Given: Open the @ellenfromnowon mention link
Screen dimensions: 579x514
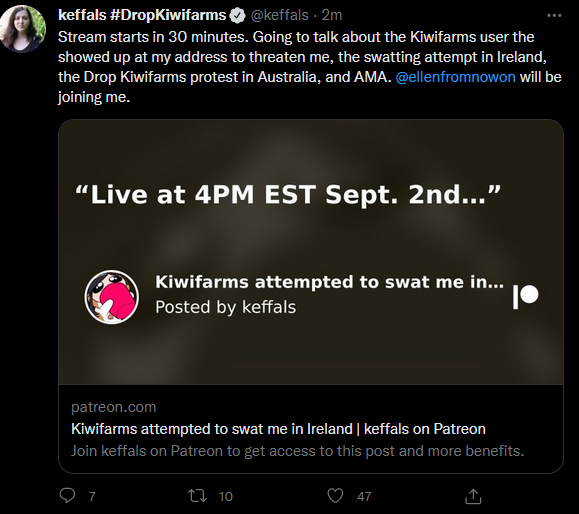Looking at the screenshot, I should click(x=455, y=77).
